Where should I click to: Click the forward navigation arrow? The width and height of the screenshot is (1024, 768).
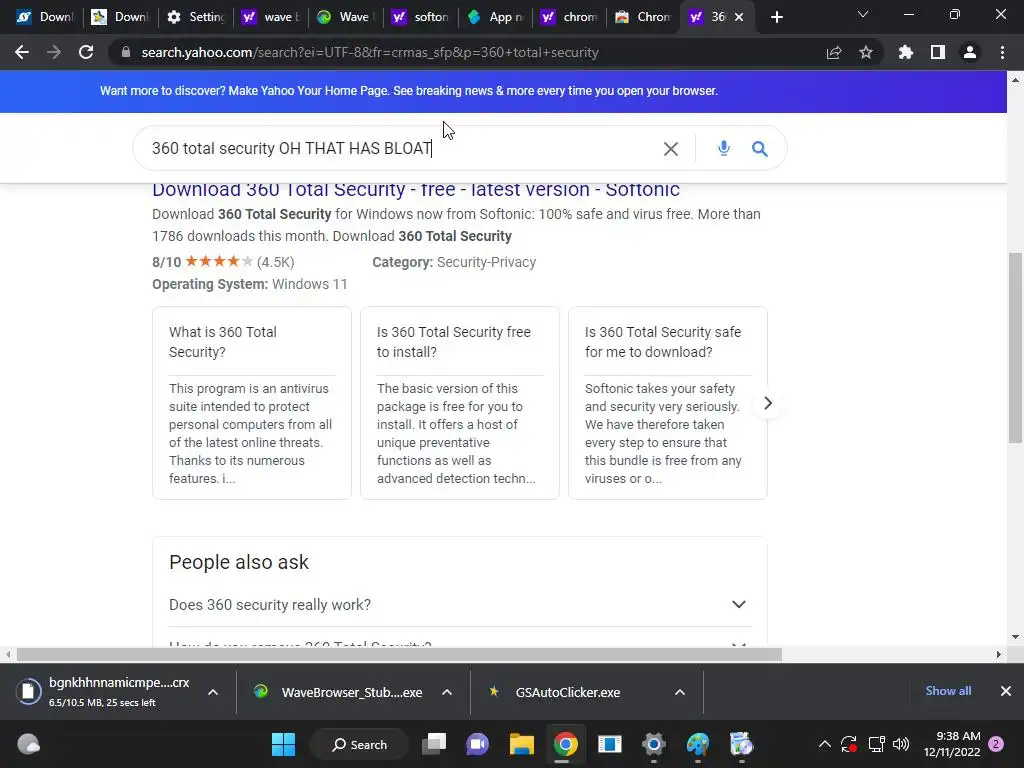[x=54, y=52]
